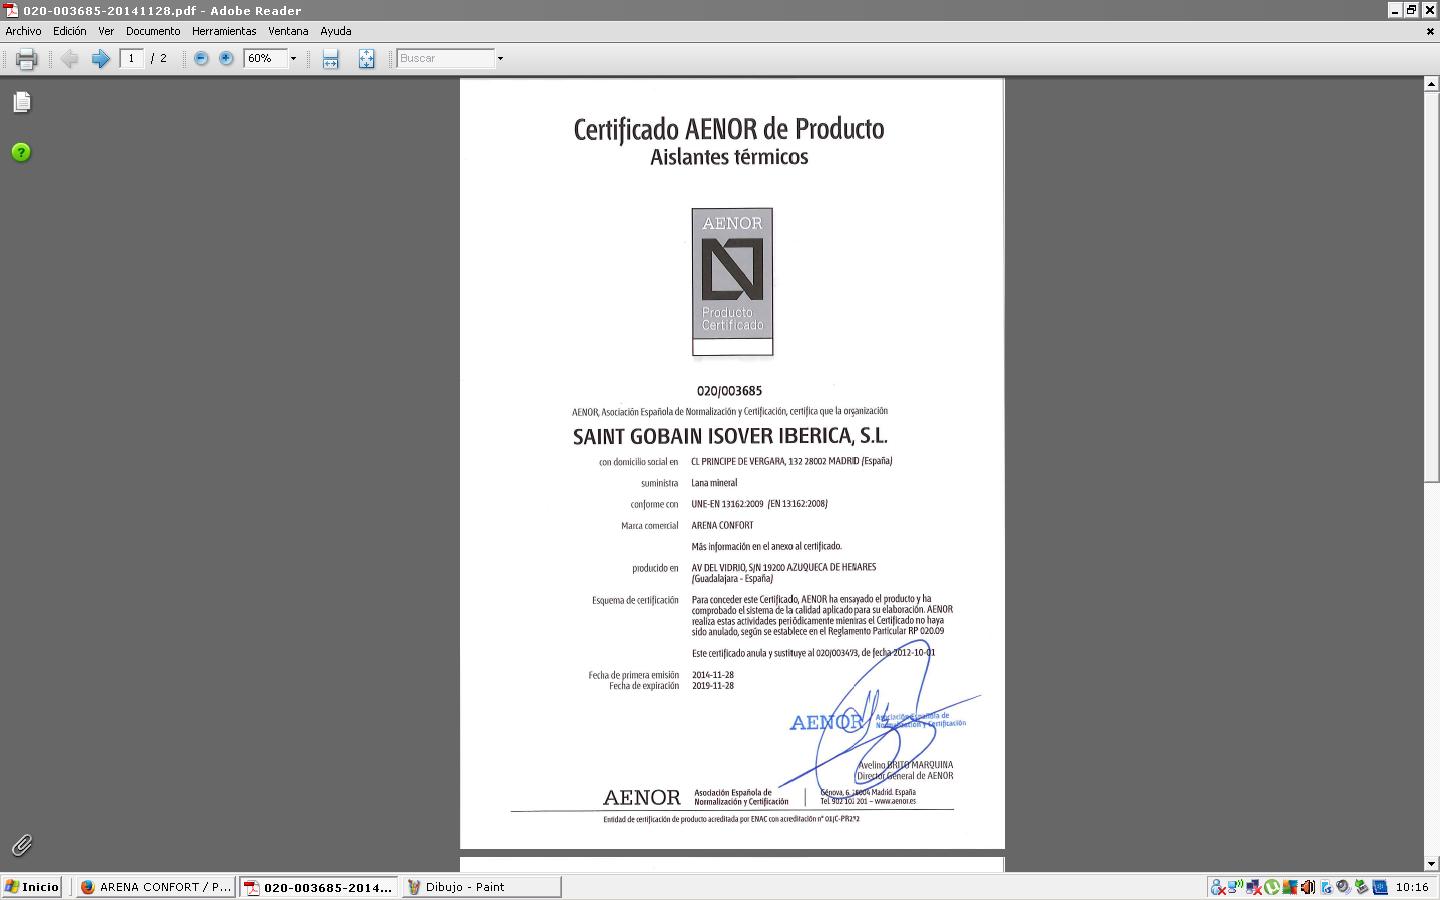This screenshot has width=1440, height=900.
Task: Select the fit whole page icon
Action: tap(366, 58)
